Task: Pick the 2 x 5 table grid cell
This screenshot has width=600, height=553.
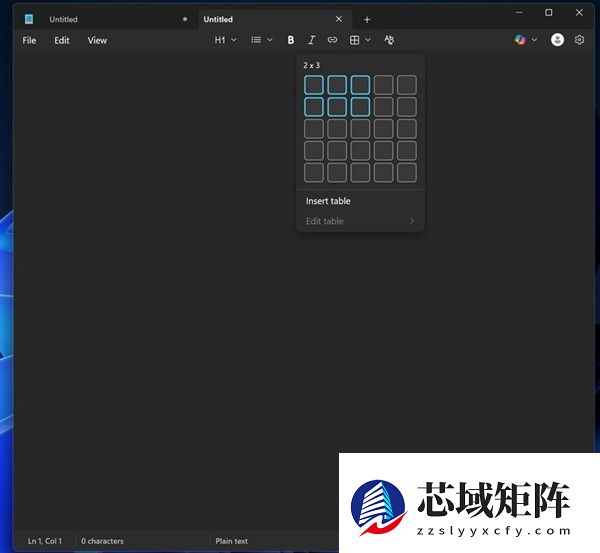Action: (x=407, y=106)
